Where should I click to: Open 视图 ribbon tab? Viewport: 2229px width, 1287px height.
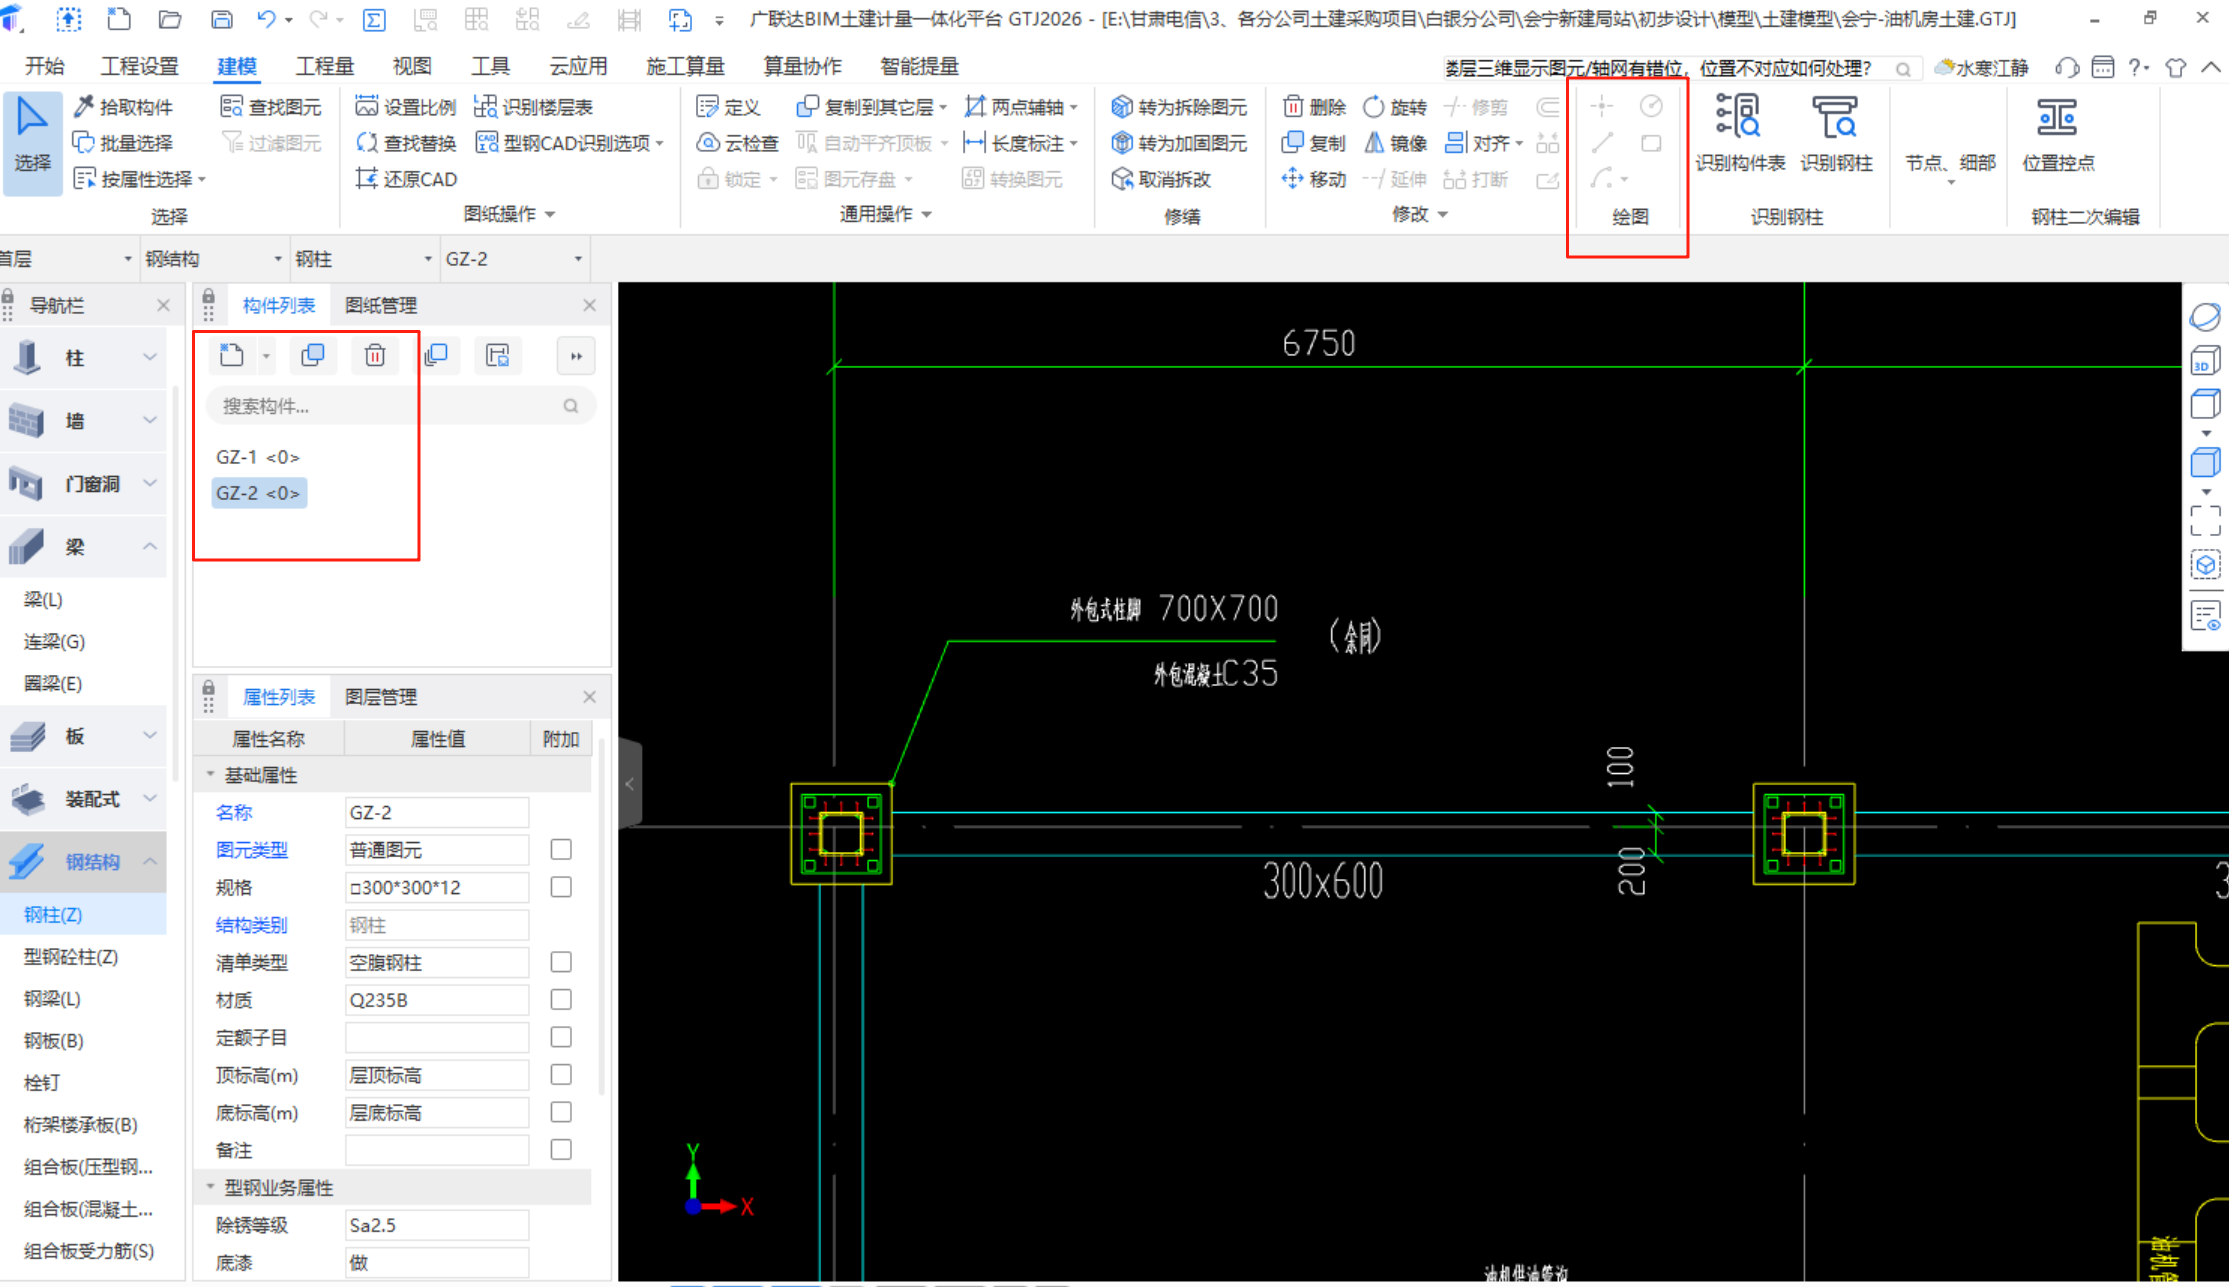411,66
